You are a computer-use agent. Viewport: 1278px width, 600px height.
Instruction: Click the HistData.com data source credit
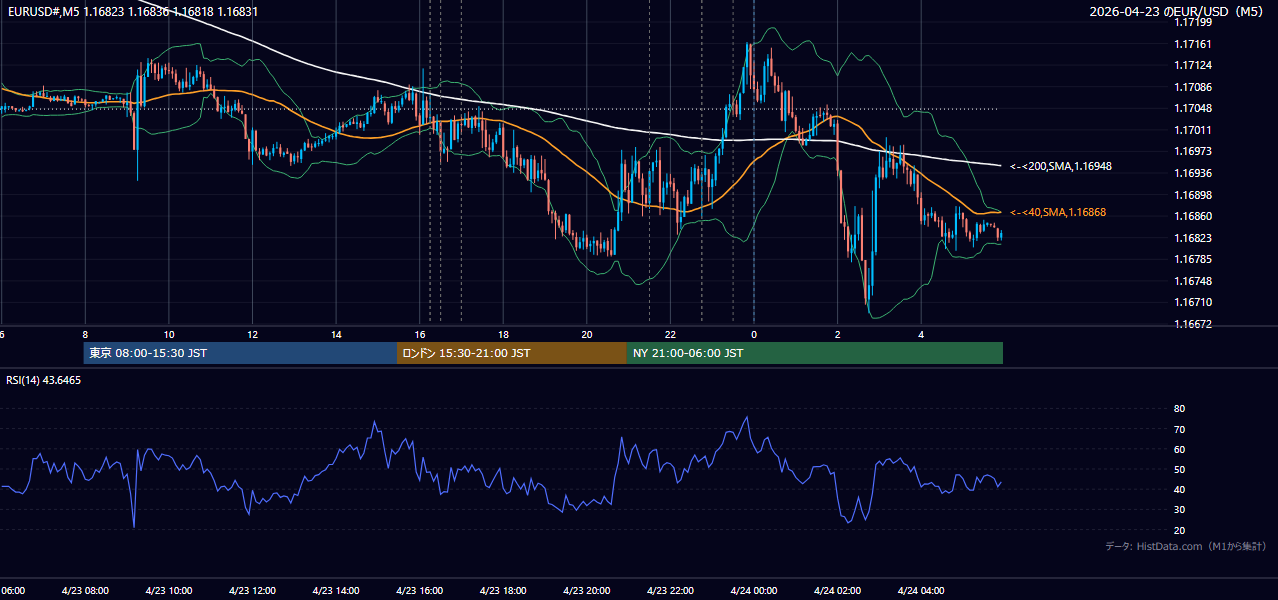(1186, 546)
